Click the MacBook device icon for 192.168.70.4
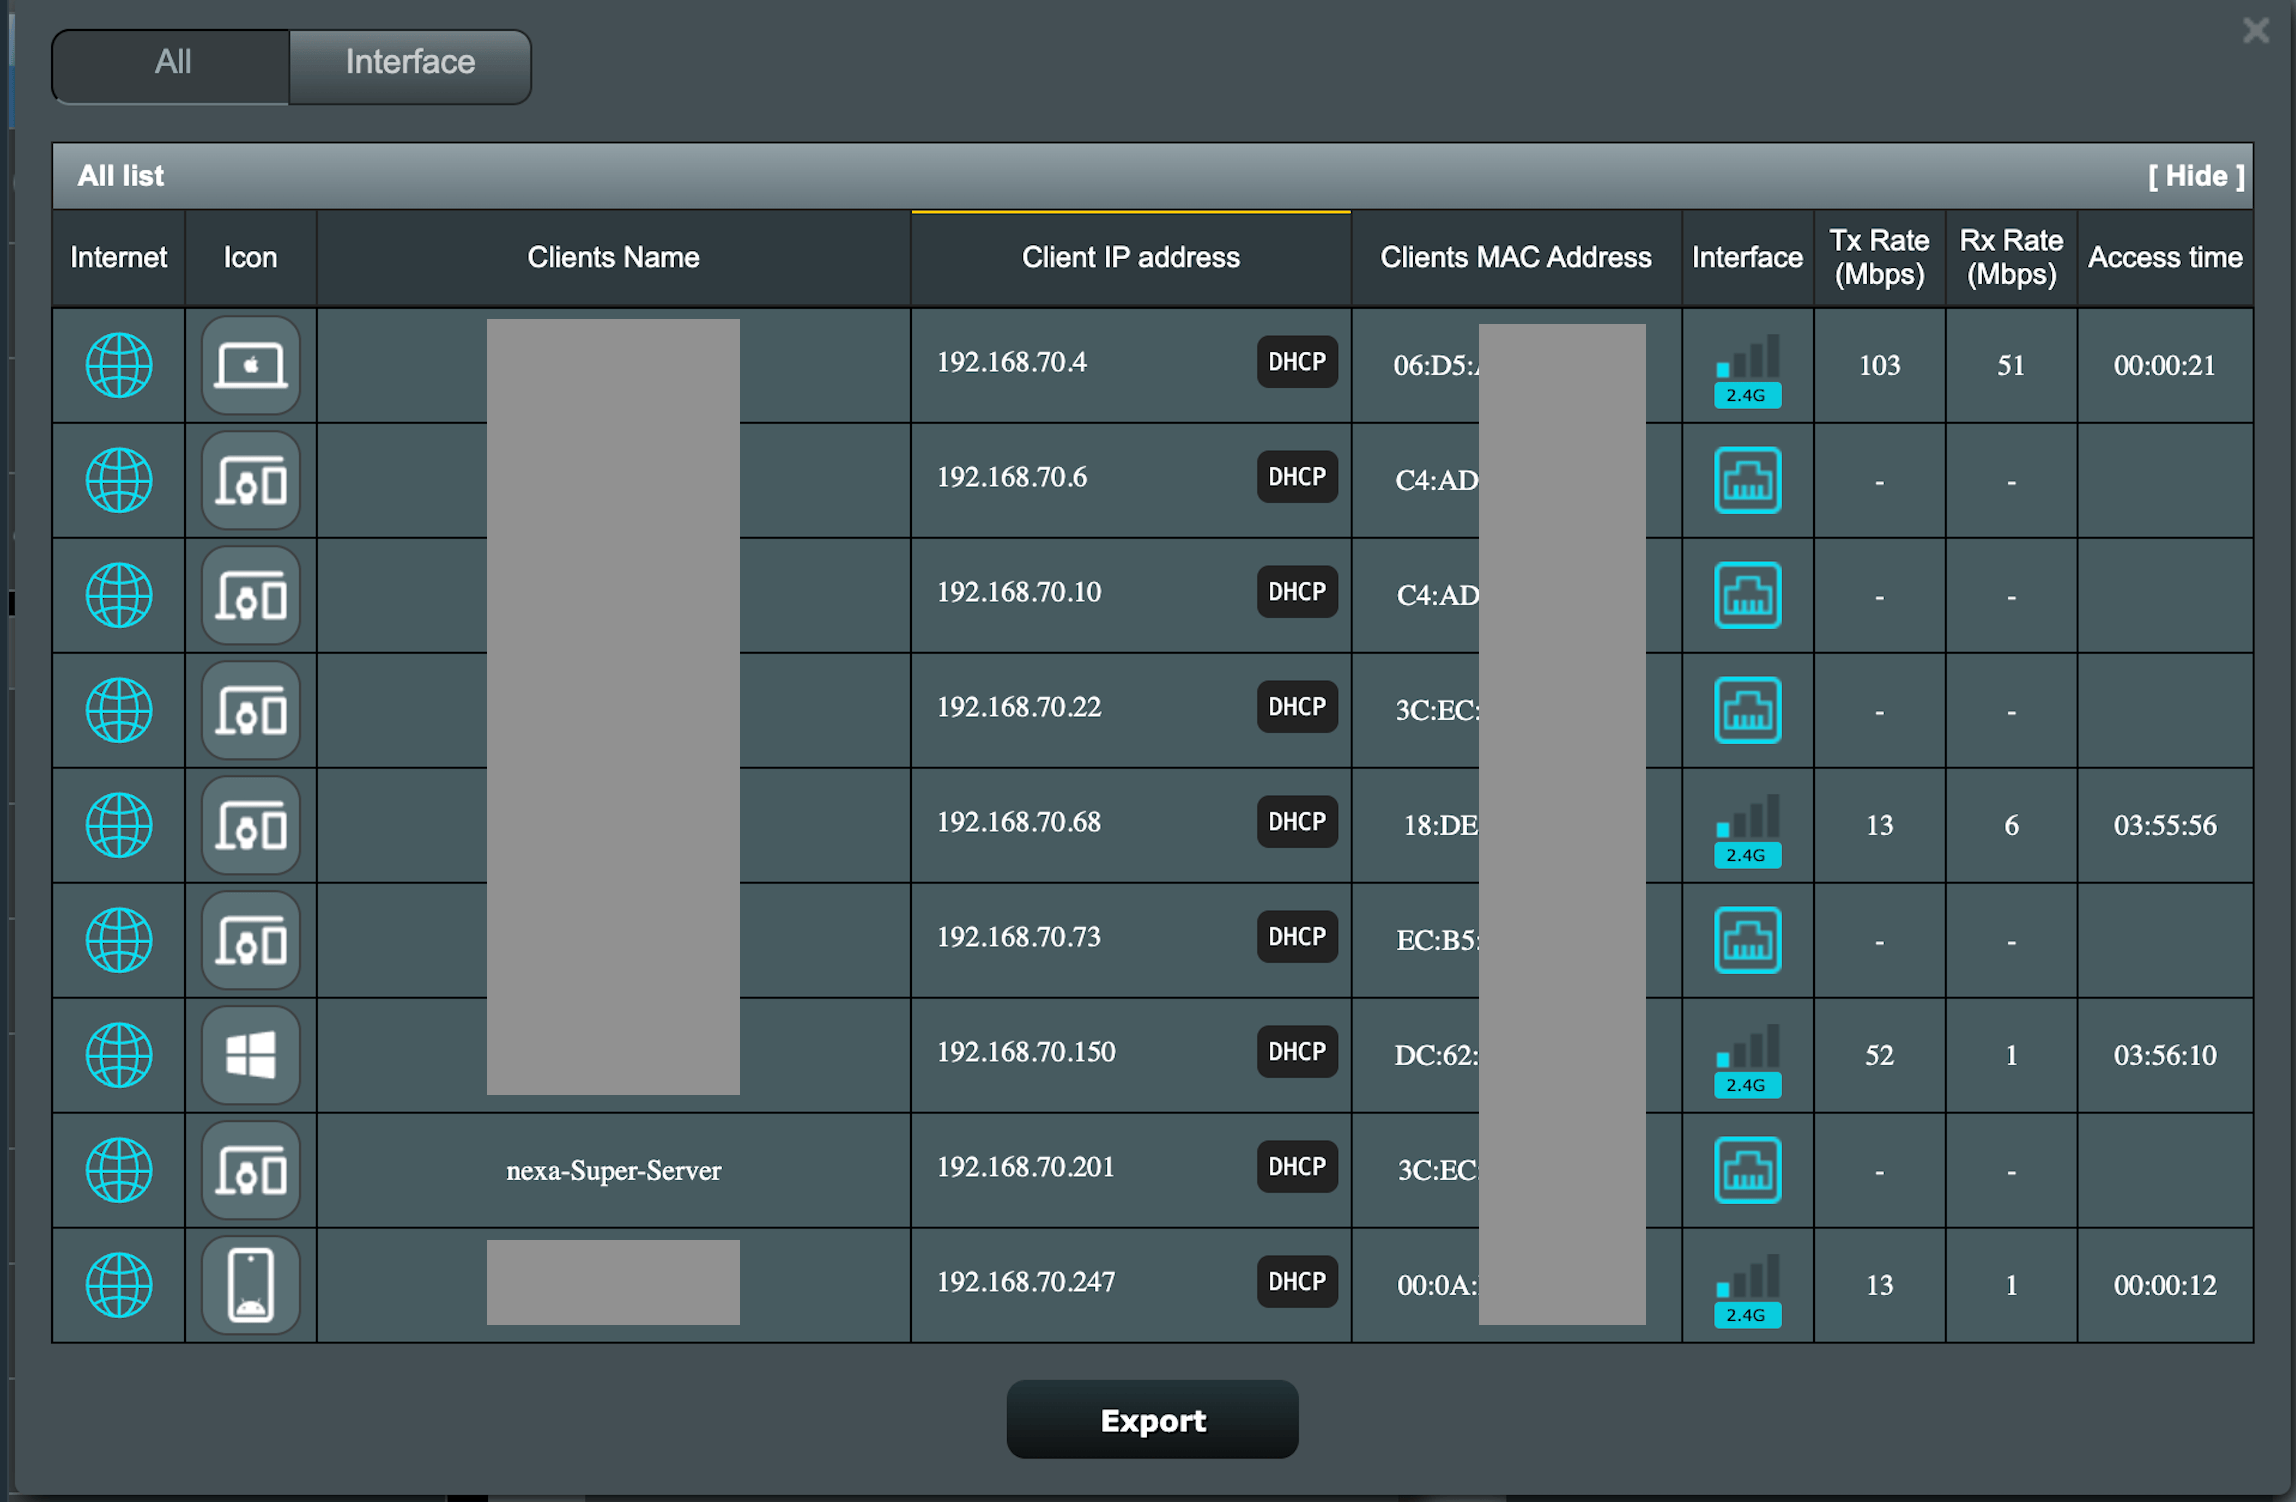This screenshot has height=1502, width=2296. point(250,365)
